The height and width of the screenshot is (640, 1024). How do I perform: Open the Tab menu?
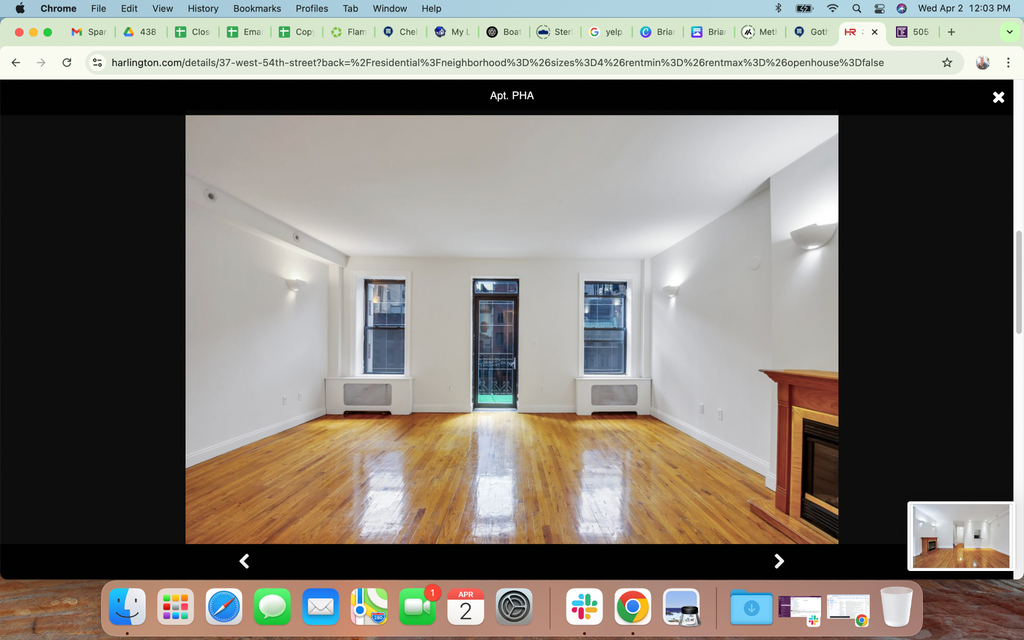350,8
